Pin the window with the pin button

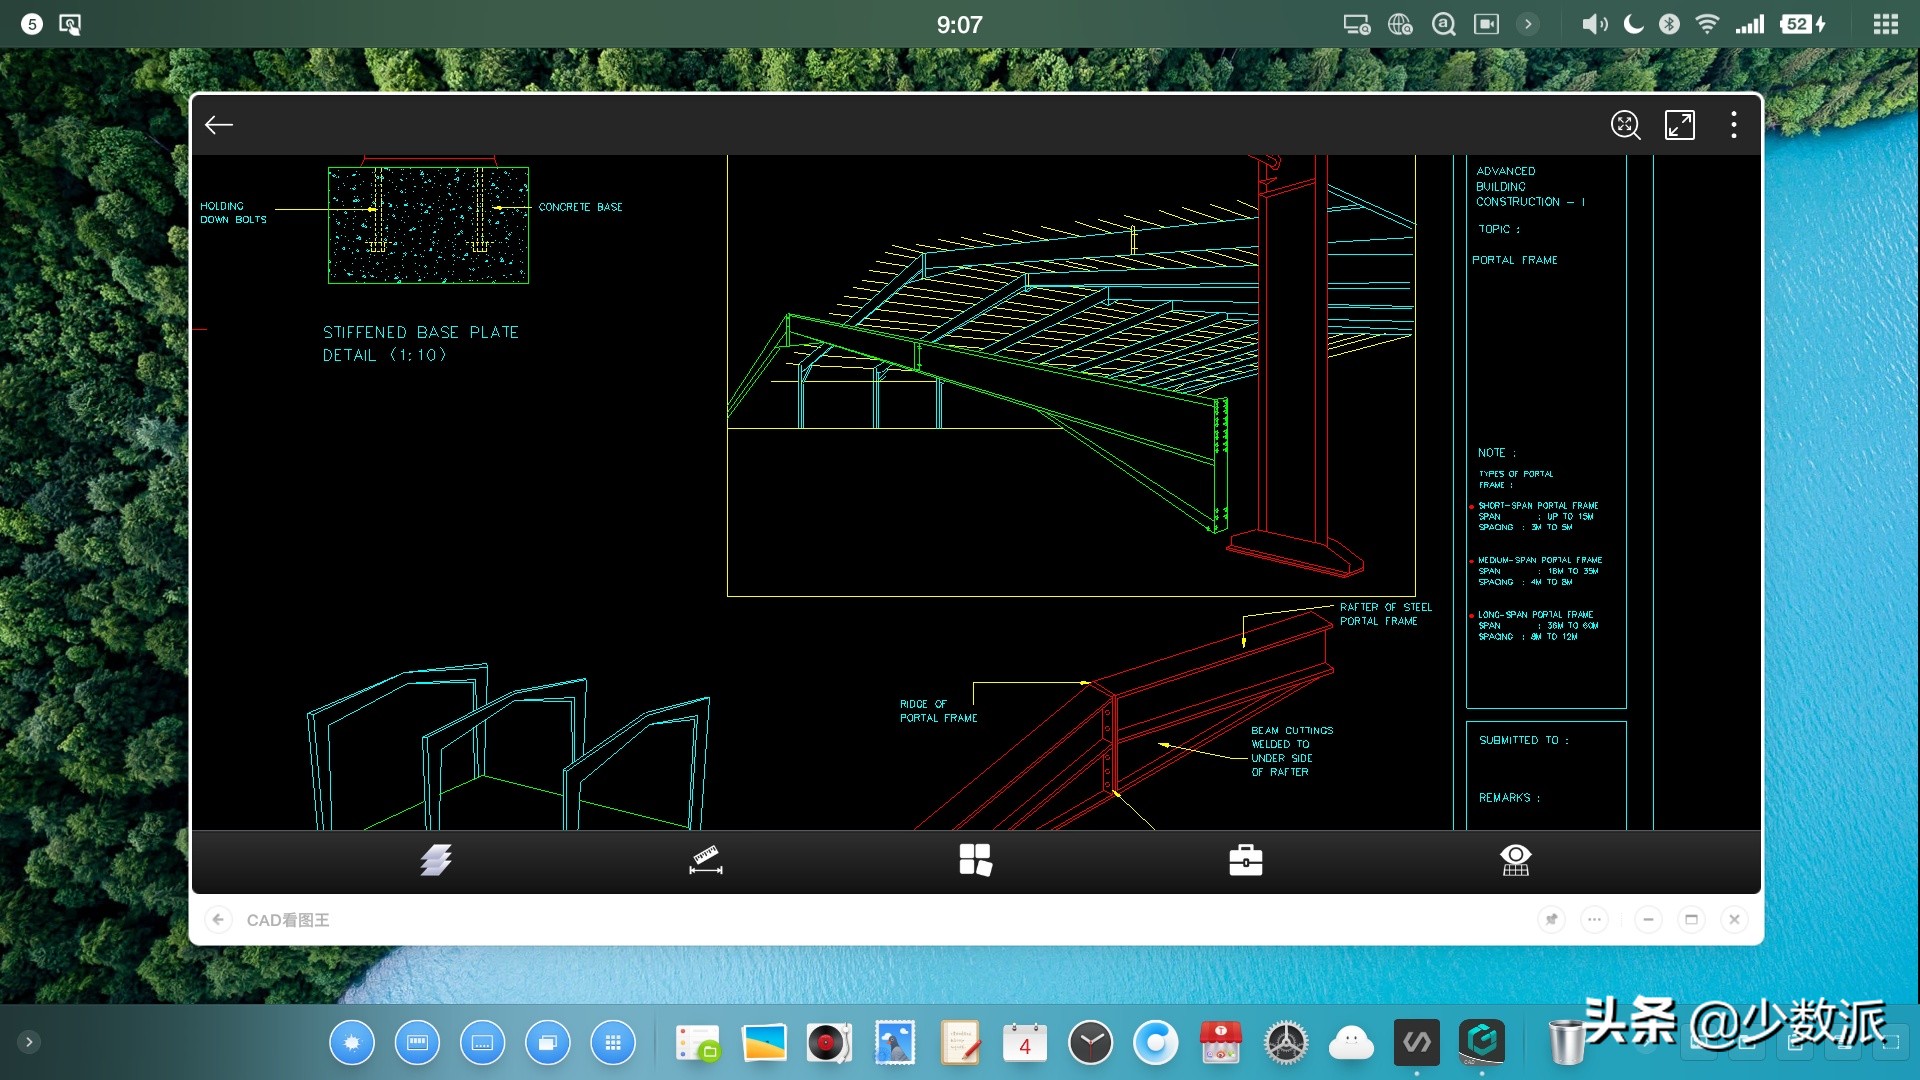[1551, 919]
